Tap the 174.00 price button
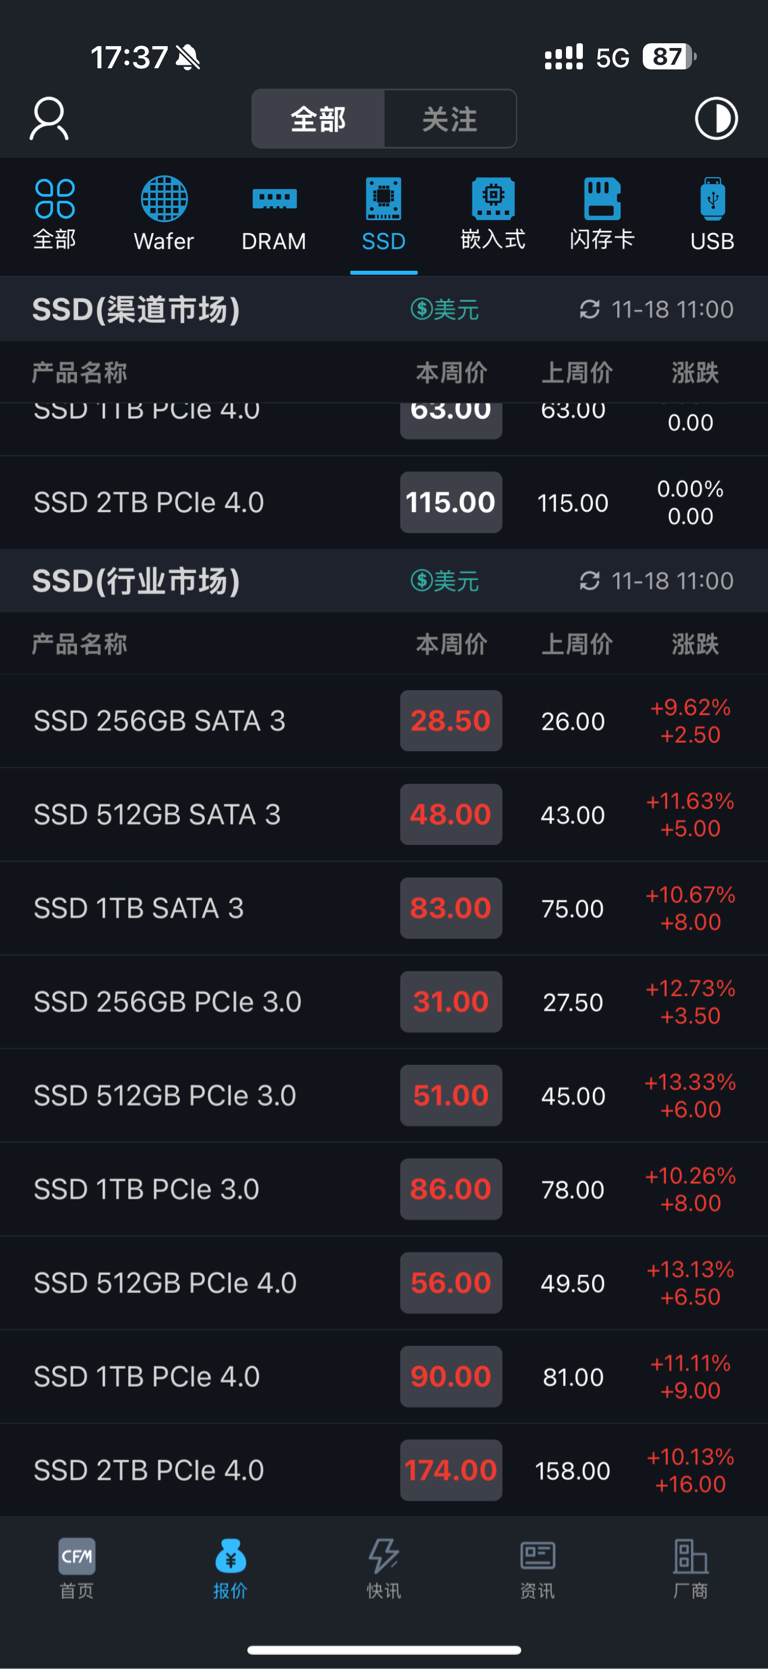This screenshot has height=1669, width=768. click(x=451, y=1470)
